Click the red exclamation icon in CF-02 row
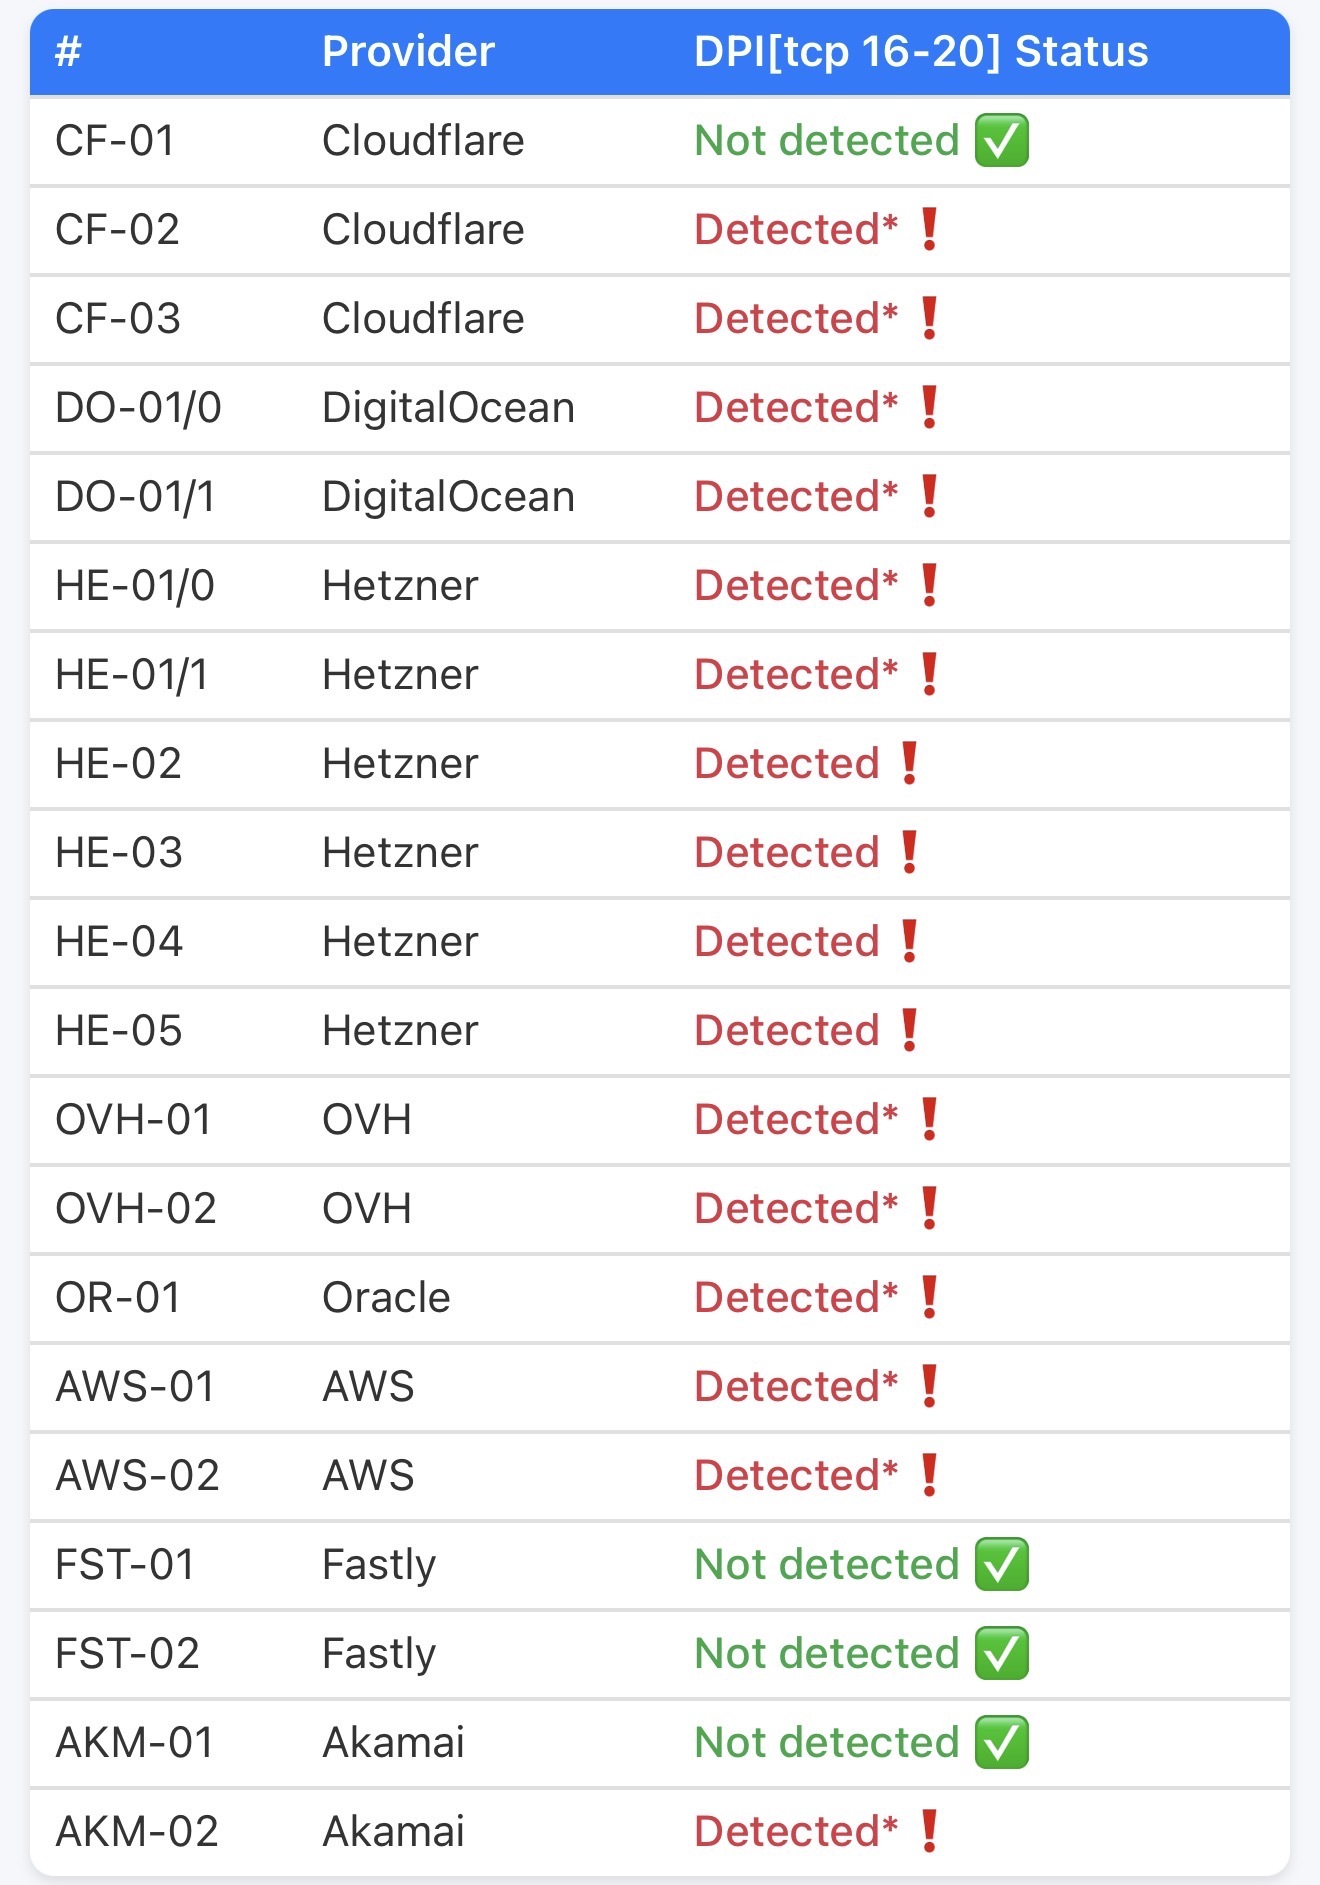 click(929, 229)
